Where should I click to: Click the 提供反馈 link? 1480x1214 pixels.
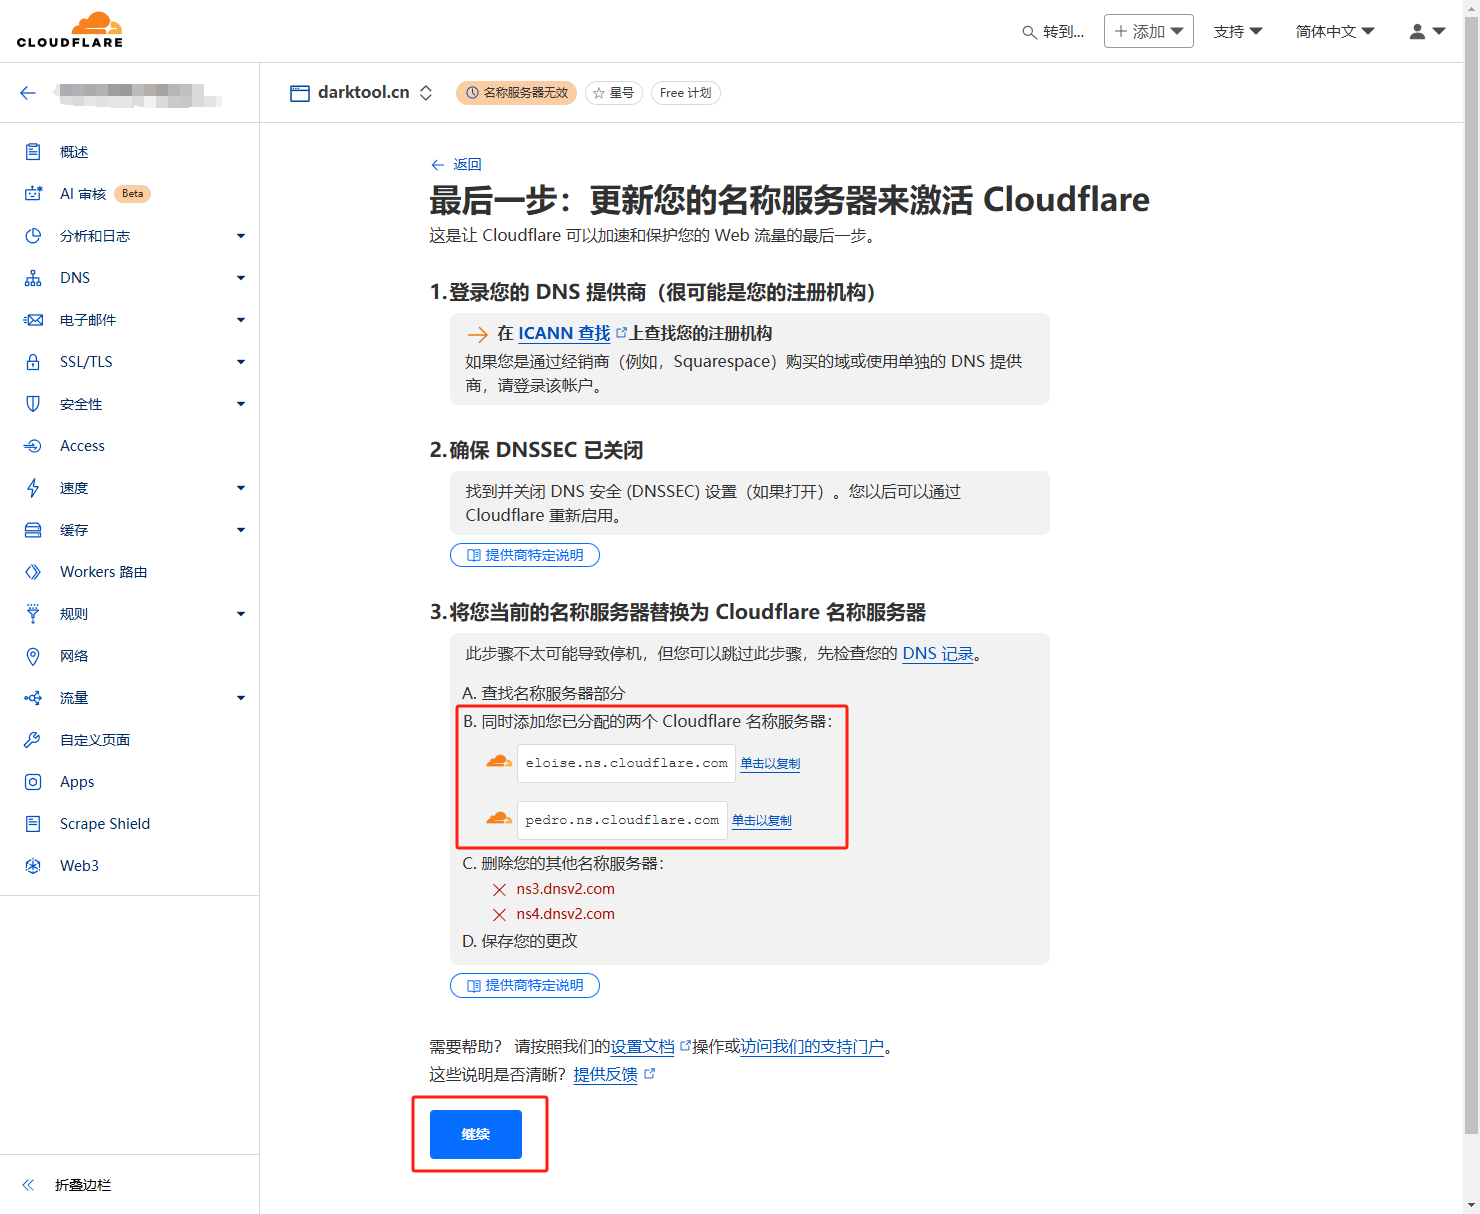pos(606,1074)
